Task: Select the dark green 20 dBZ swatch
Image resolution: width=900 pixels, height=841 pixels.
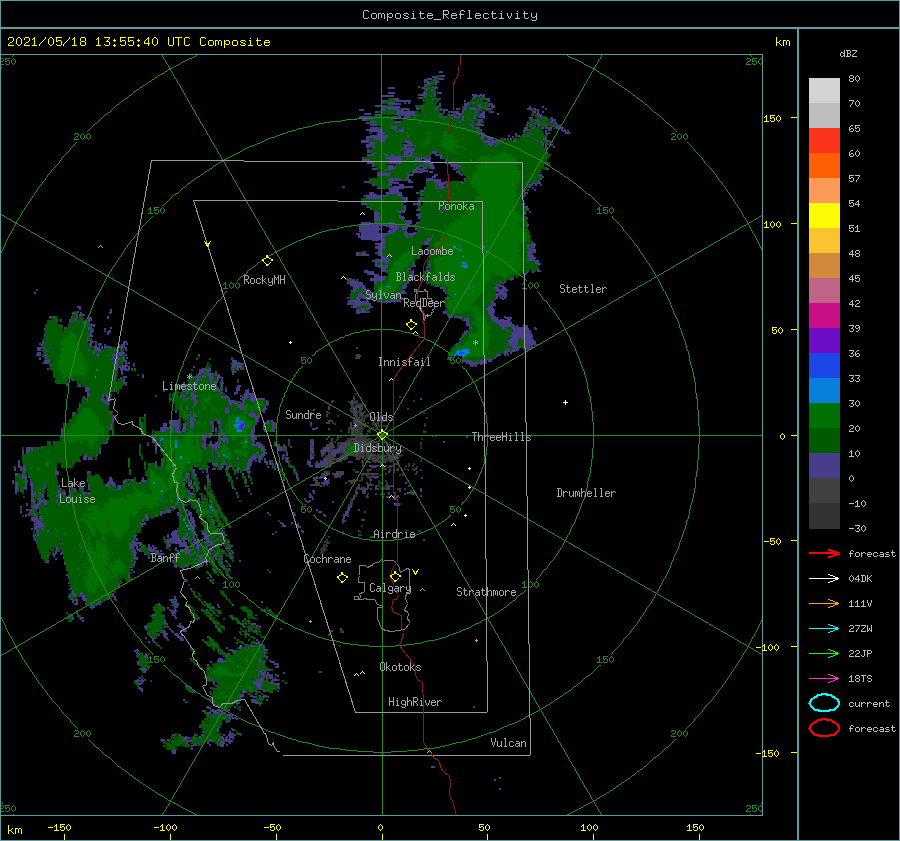Action: [x=824, y=440]
